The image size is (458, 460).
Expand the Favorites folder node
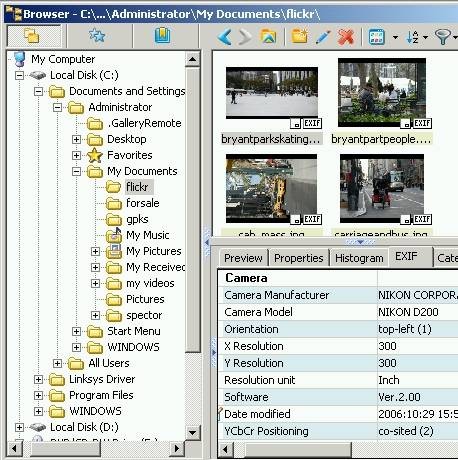pyautogui.click(x=76, y=155)
